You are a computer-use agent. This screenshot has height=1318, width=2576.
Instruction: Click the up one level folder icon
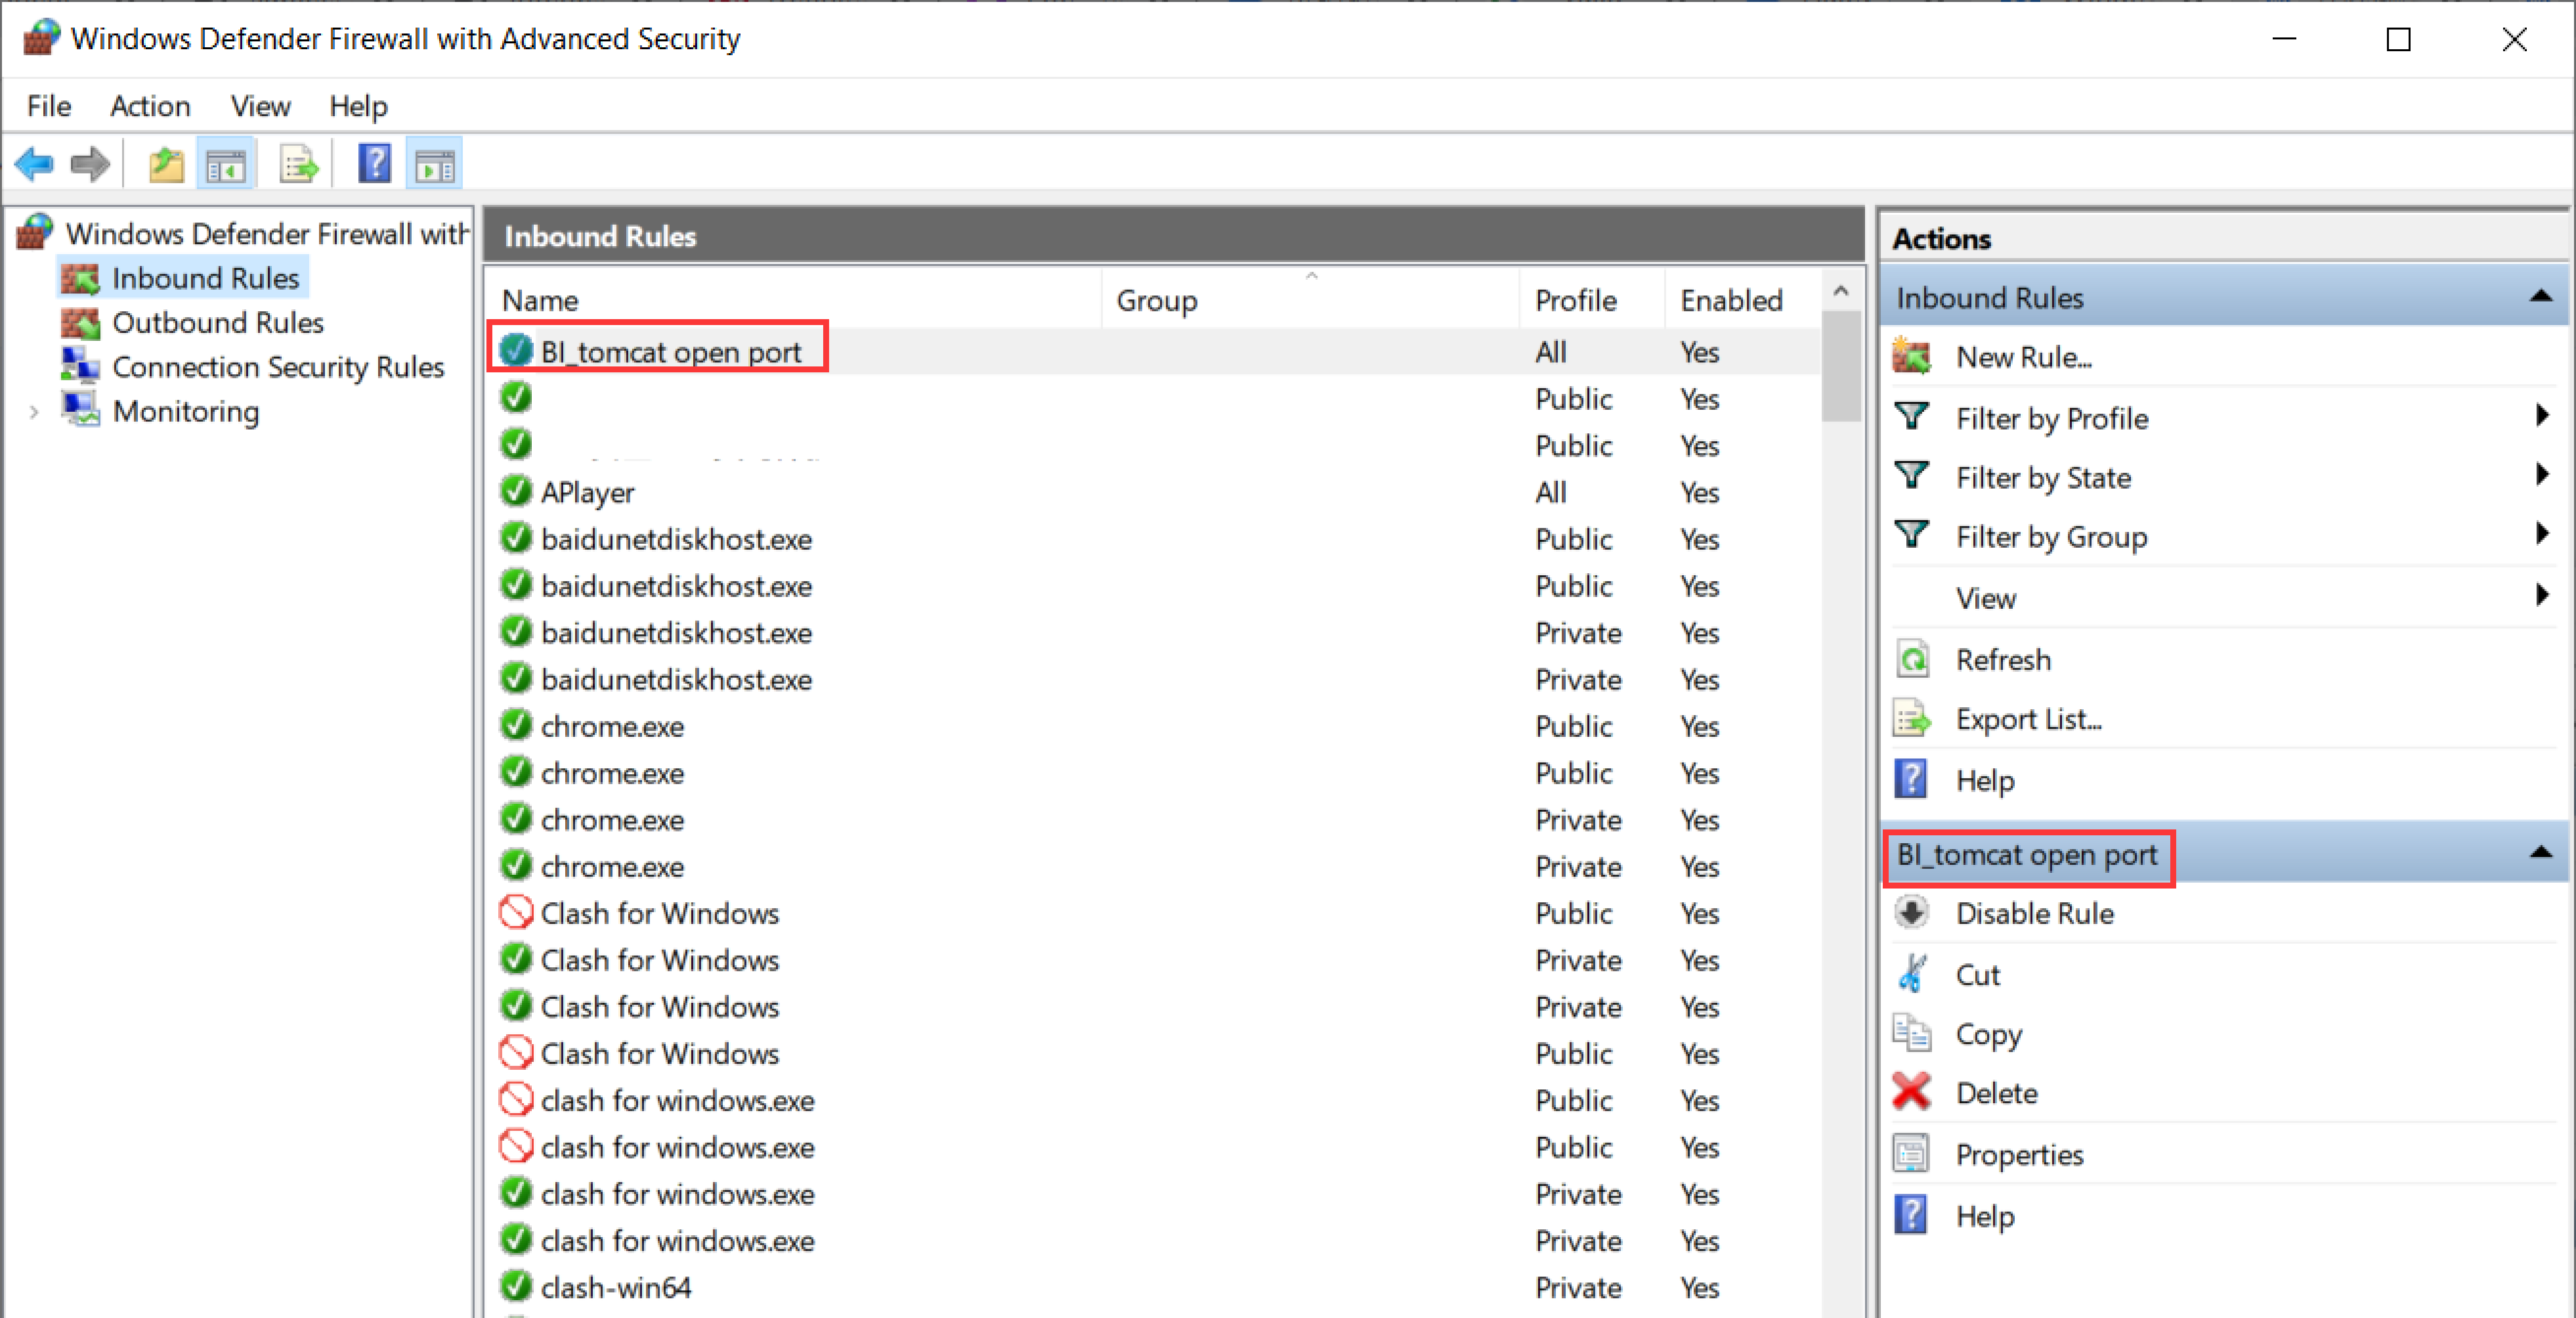click(166, 164)
